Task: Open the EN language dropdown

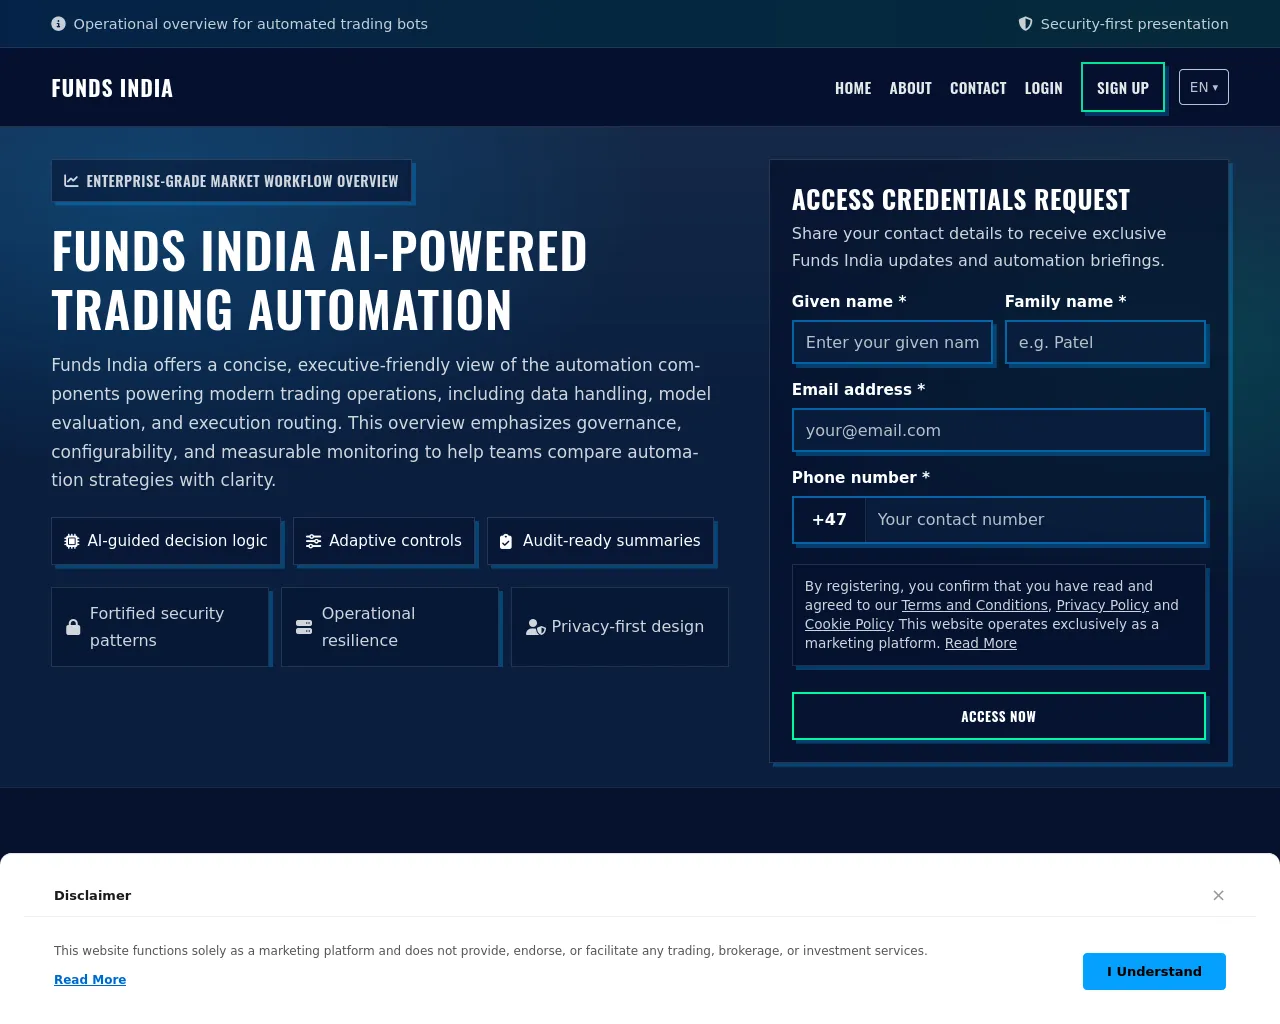Action: [x=1204, y=87]
